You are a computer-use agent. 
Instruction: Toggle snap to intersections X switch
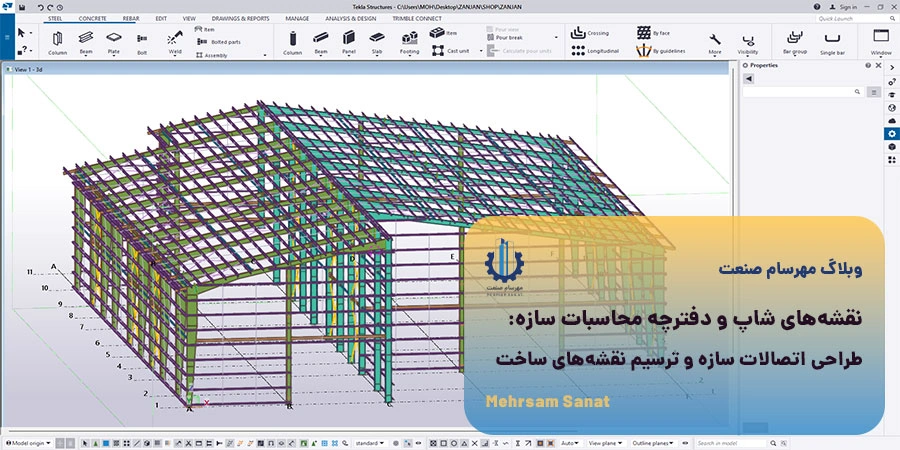475,443
